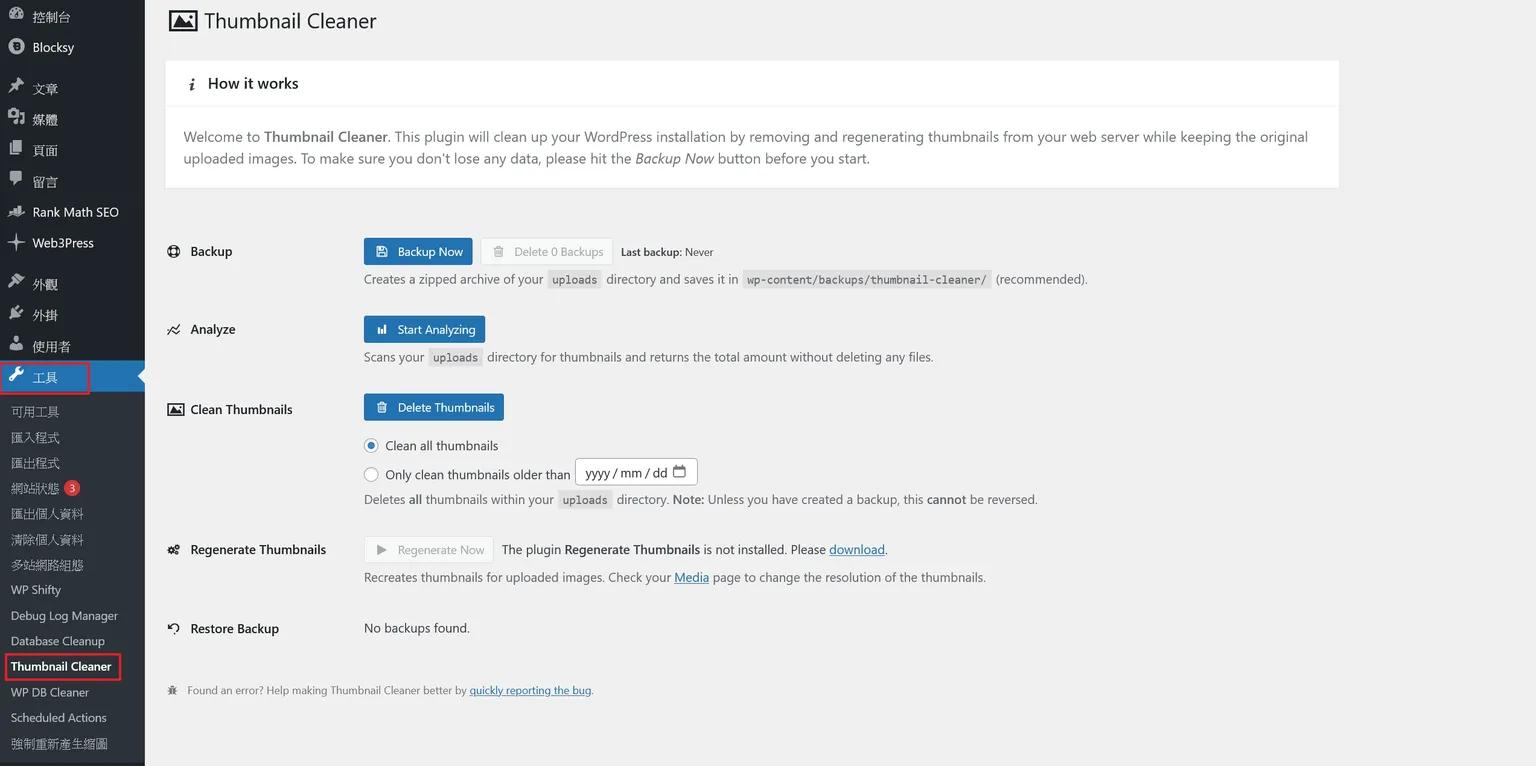Viewport: 1536px width, 766px height.
Task: Click the 使用者 user icon
Action: coord(16,345)
